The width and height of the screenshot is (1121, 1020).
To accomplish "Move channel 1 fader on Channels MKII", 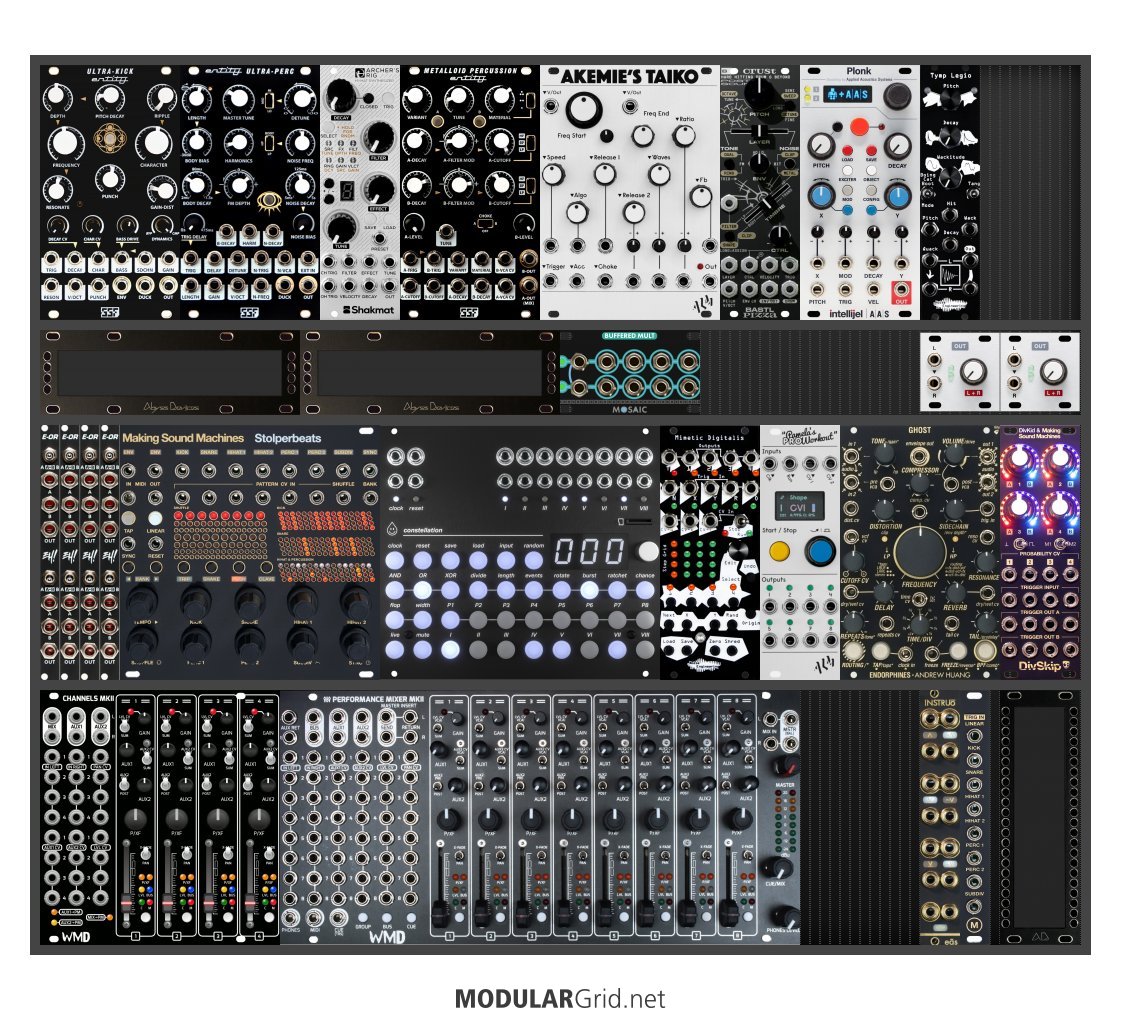I will point(127,903).
